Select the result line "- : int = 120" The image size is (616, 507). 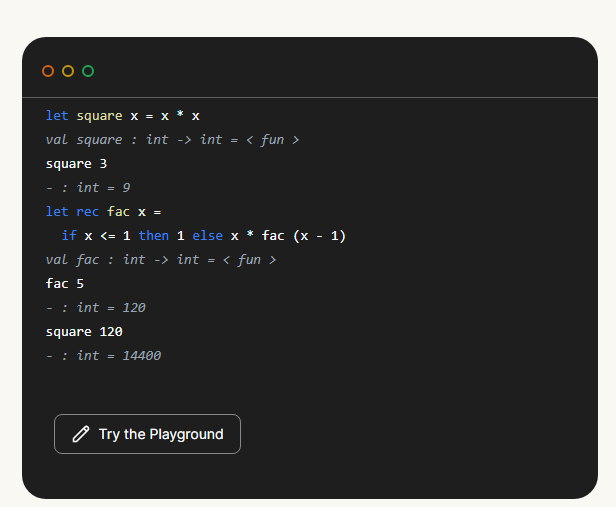point(96,308)
